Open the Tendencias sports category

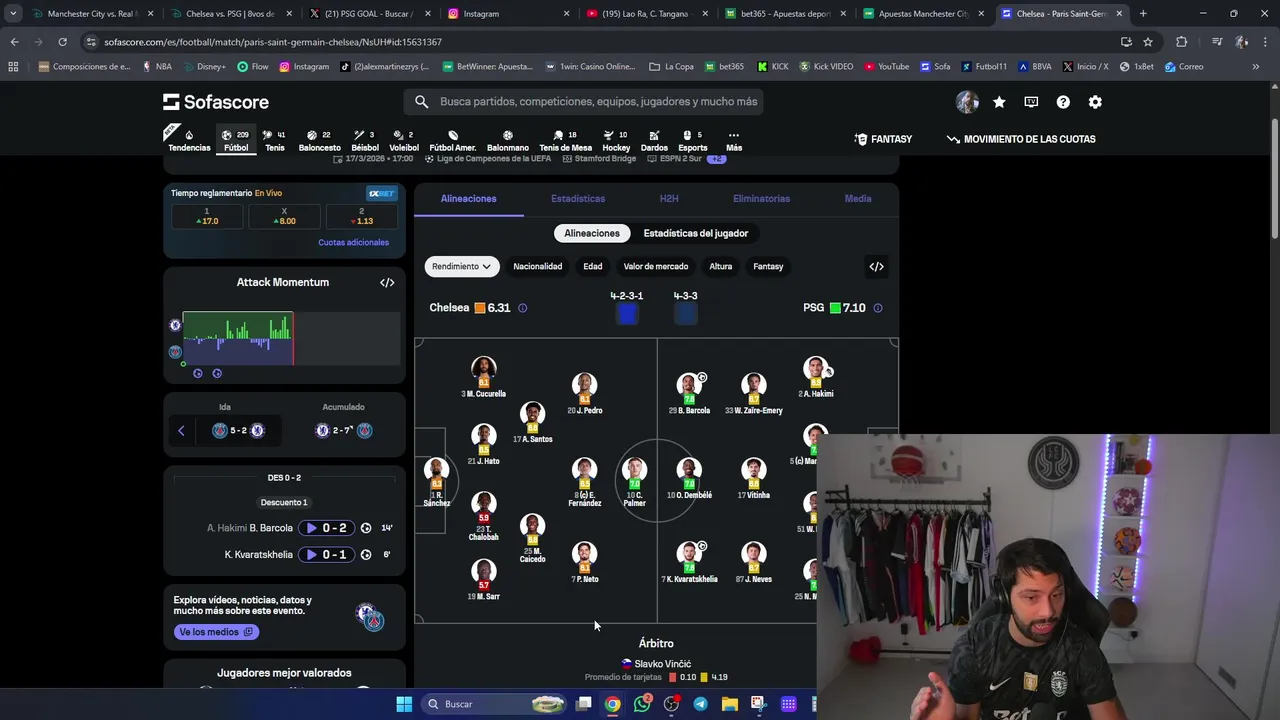tap(189, 141)
